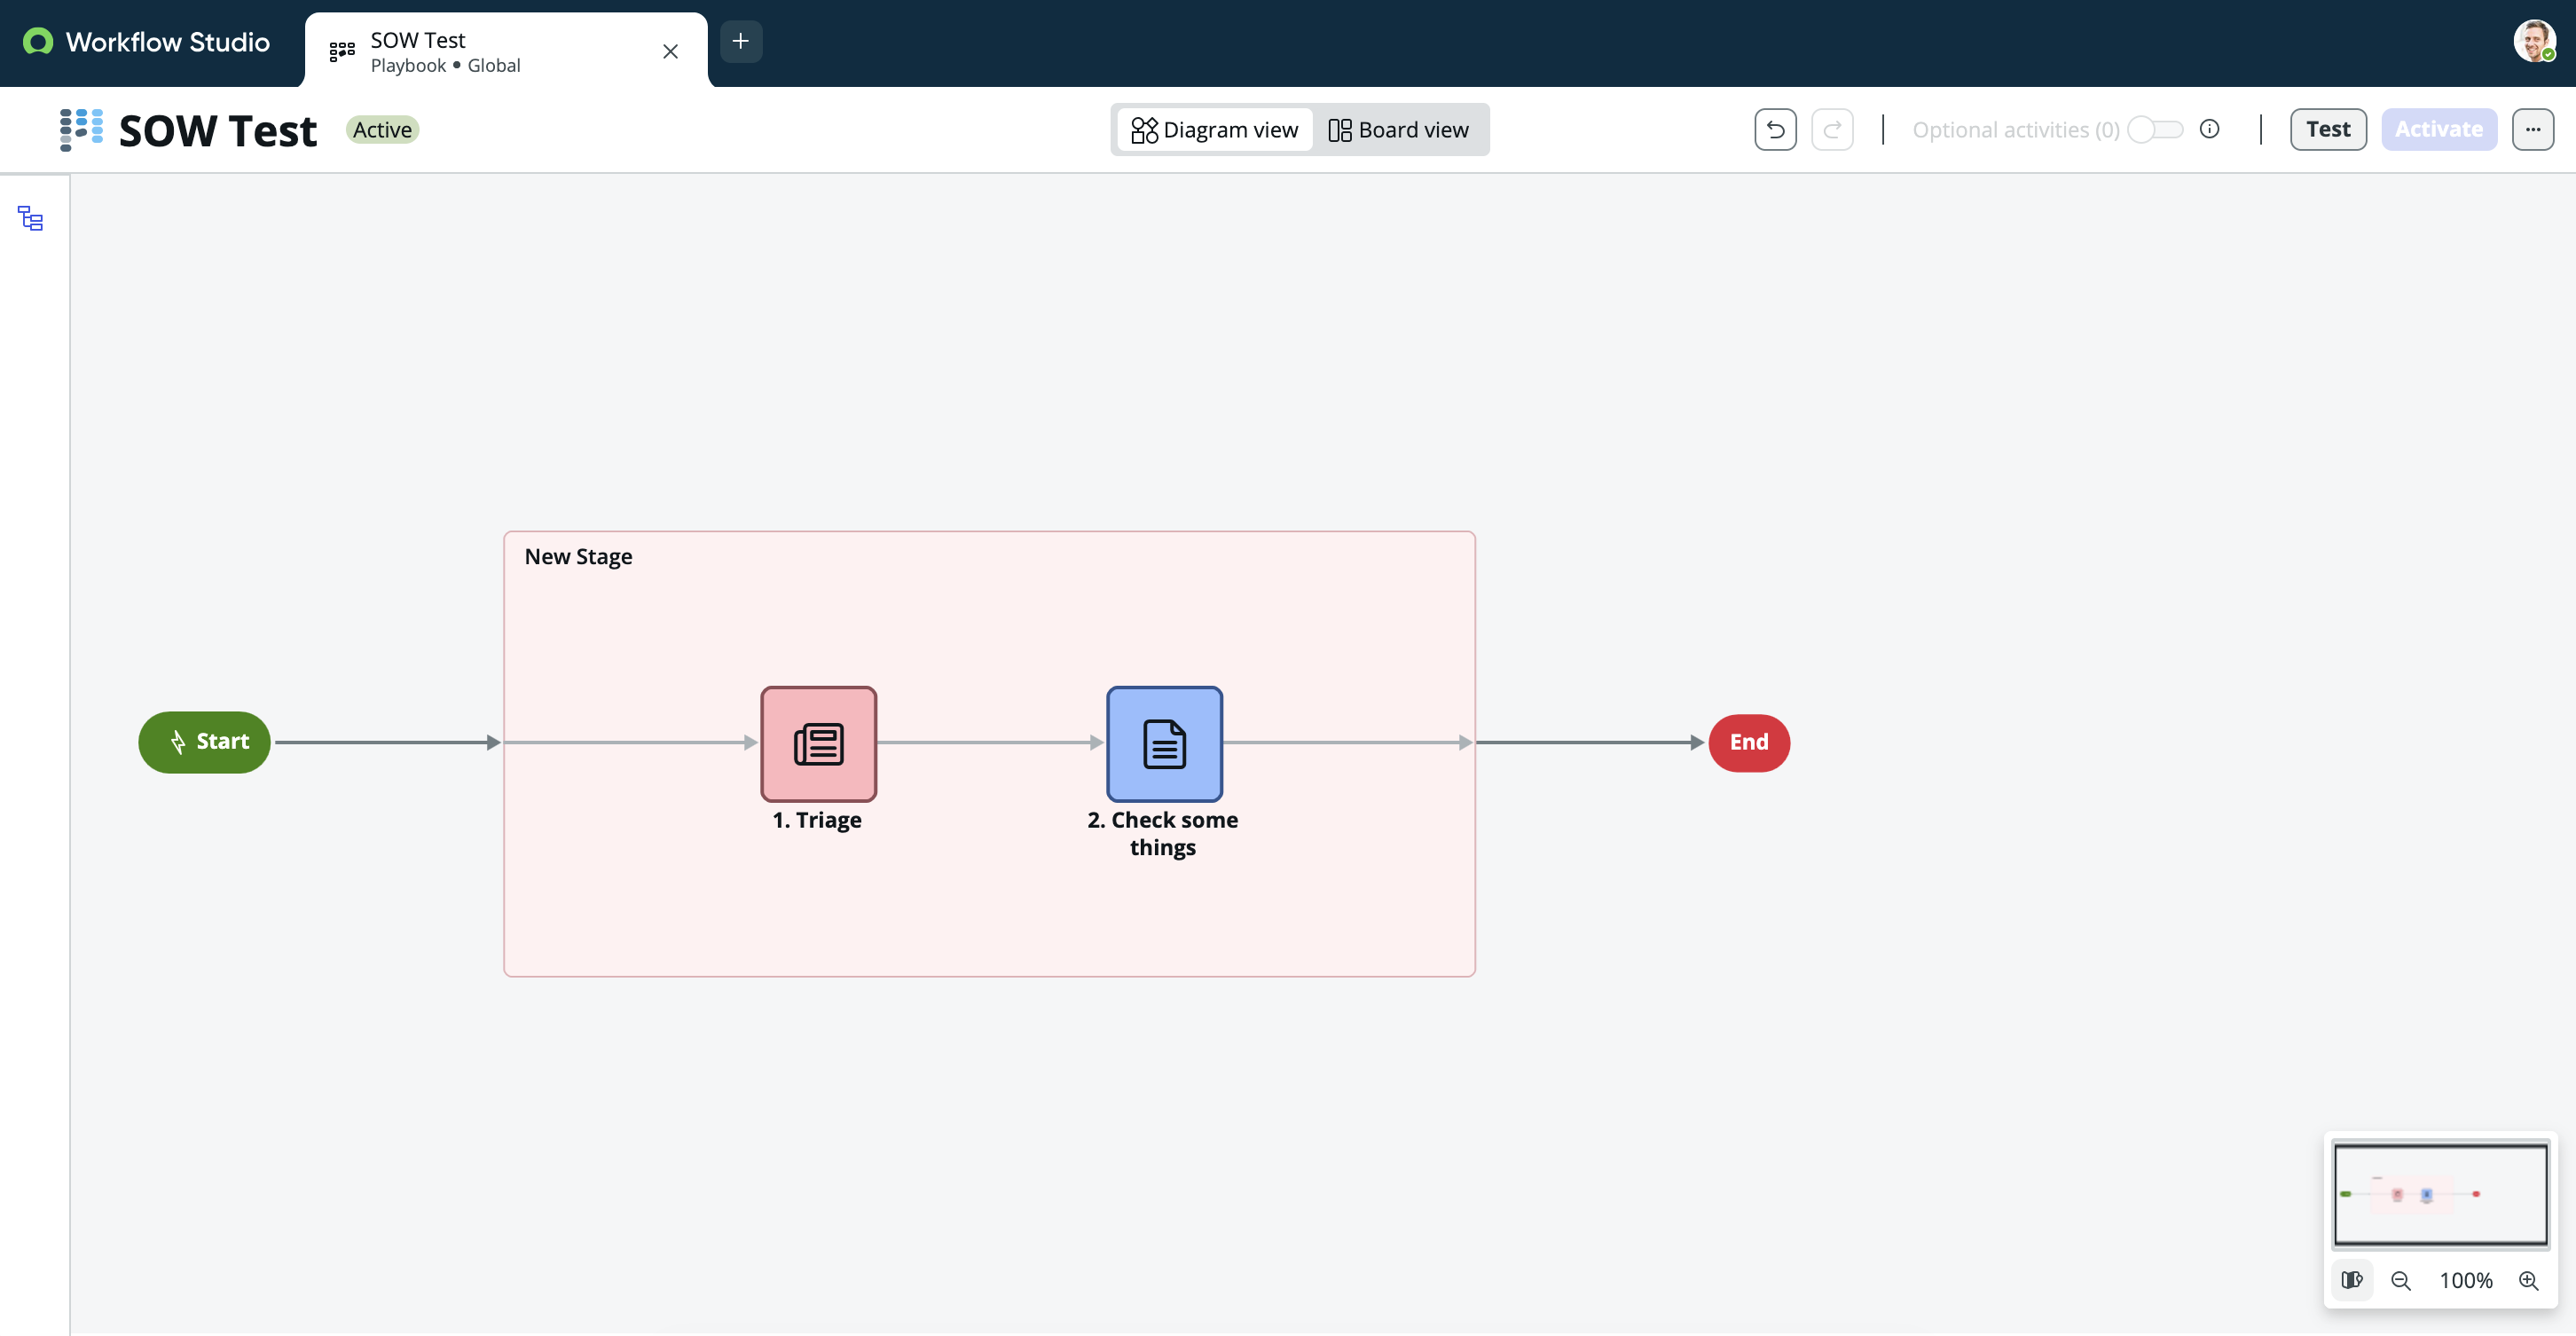The image size is (2576, 1336).
Task: Close the SOW Test tab
Action: (670, 52)
